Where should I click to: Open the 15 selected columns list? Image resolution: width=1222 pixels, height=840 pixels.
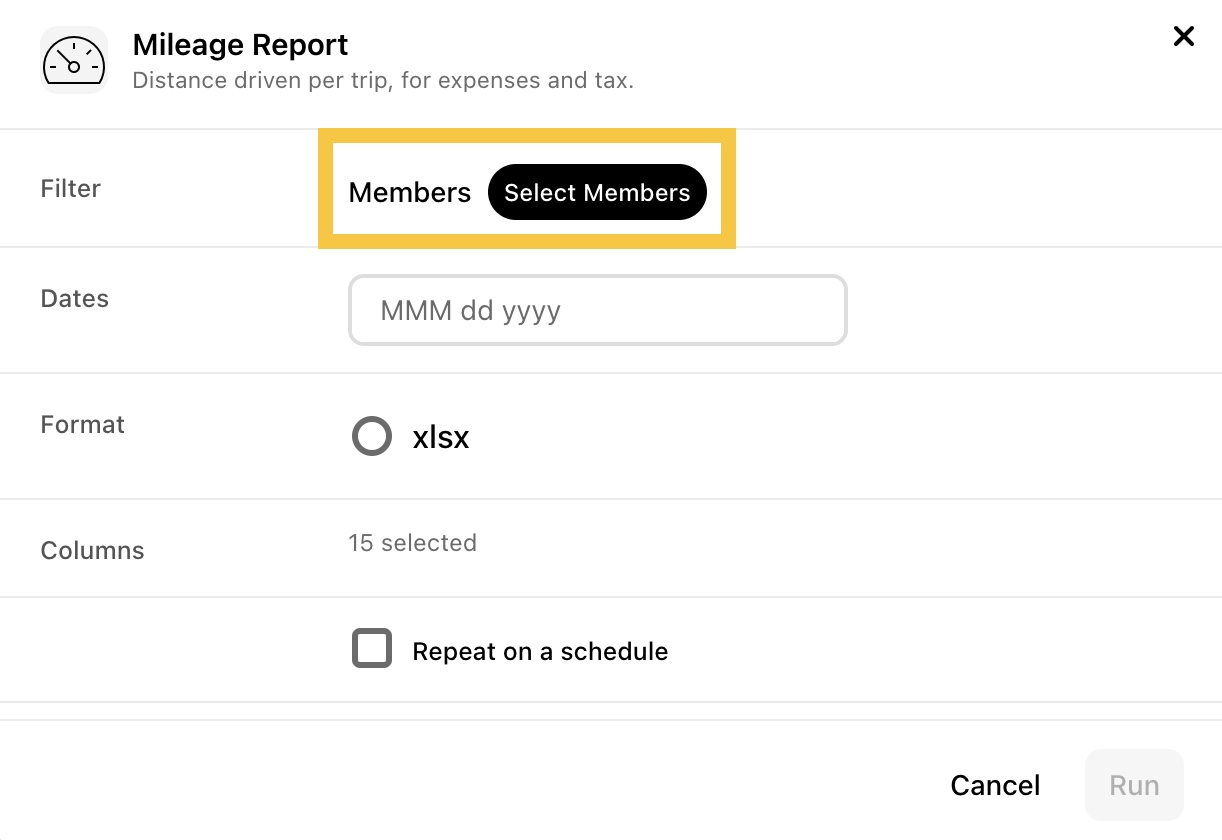tap(412, 543)
